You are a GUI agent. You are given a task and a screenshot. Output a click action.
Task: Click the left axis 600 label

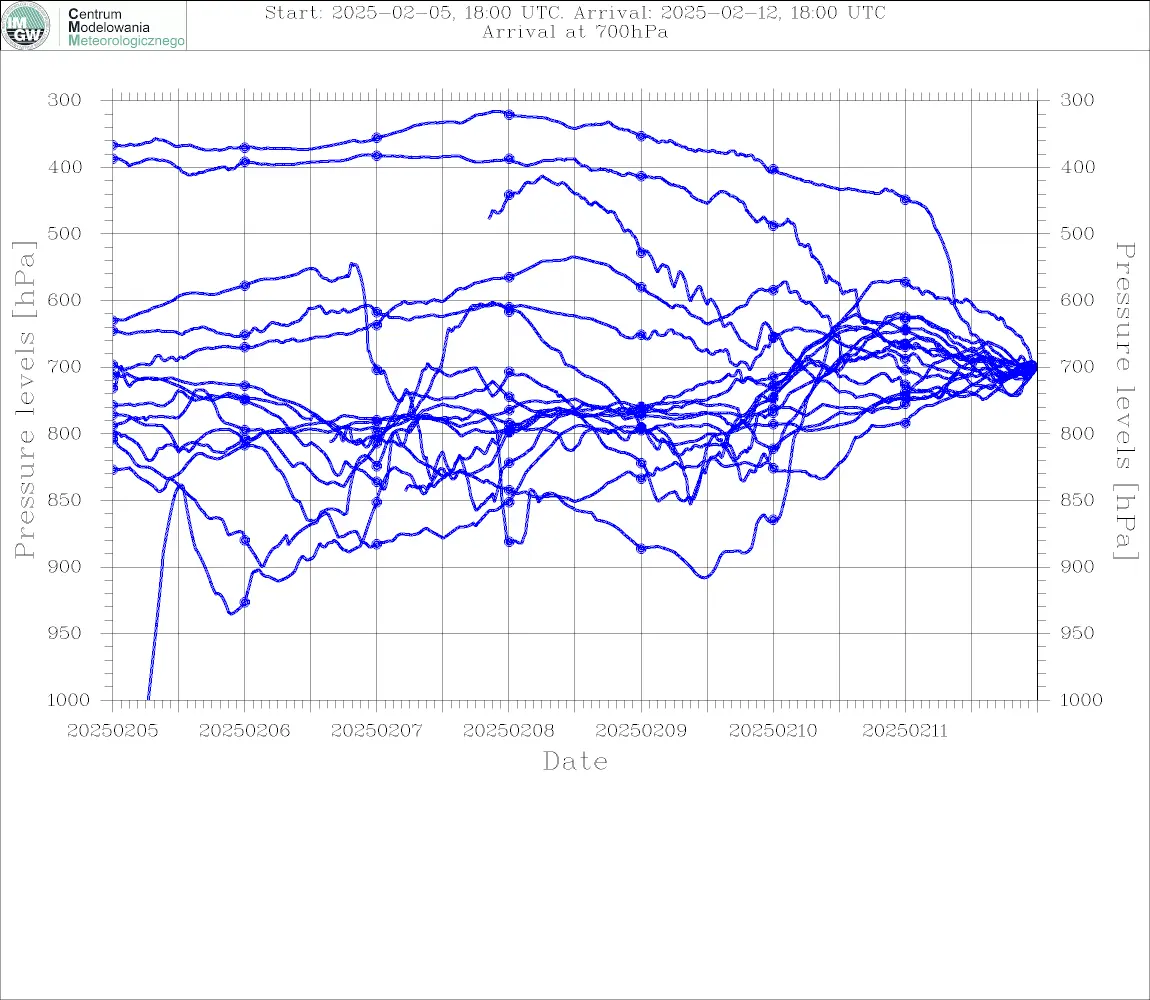click(65, 300)
